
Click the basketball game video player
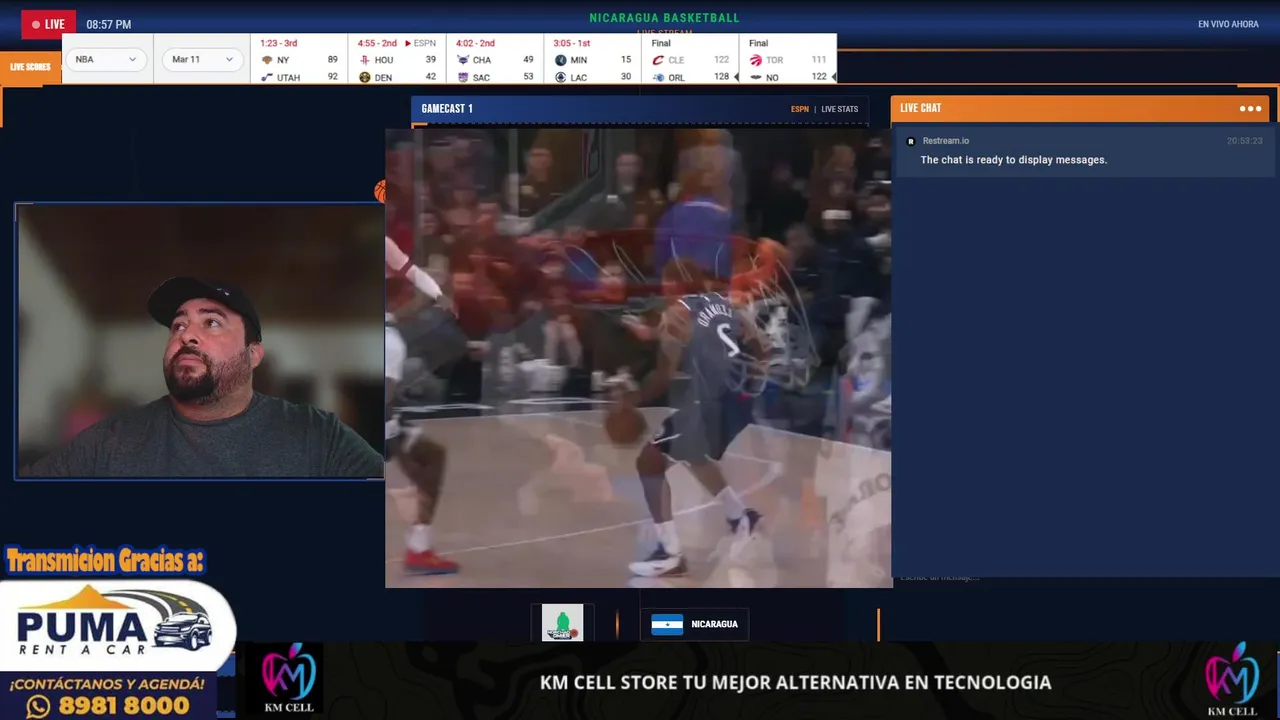point(638,357)
